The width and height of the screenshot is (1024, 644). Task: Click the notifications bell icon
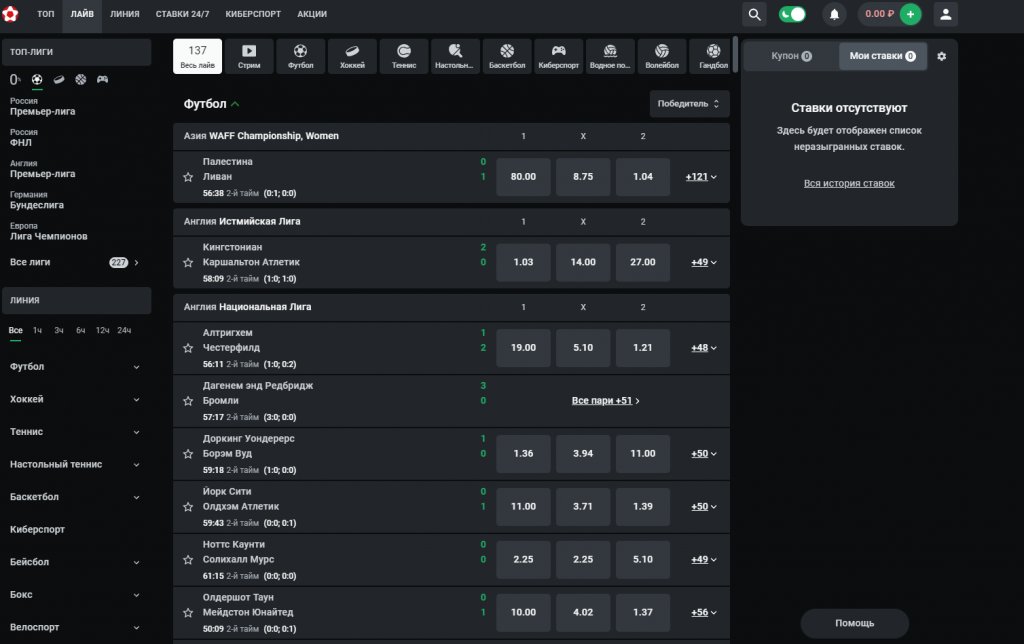point(833,14)
